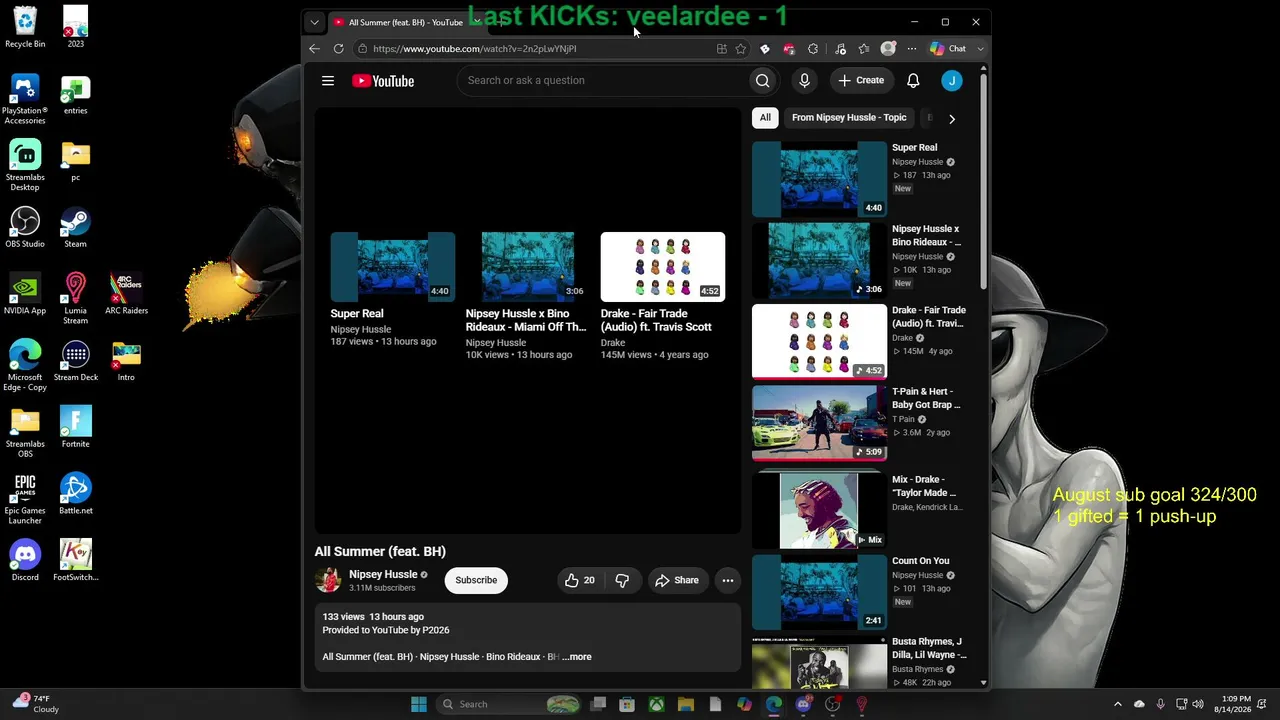
Task: Open Edge profile avatar in toolbar
Action: pos(888,49)
